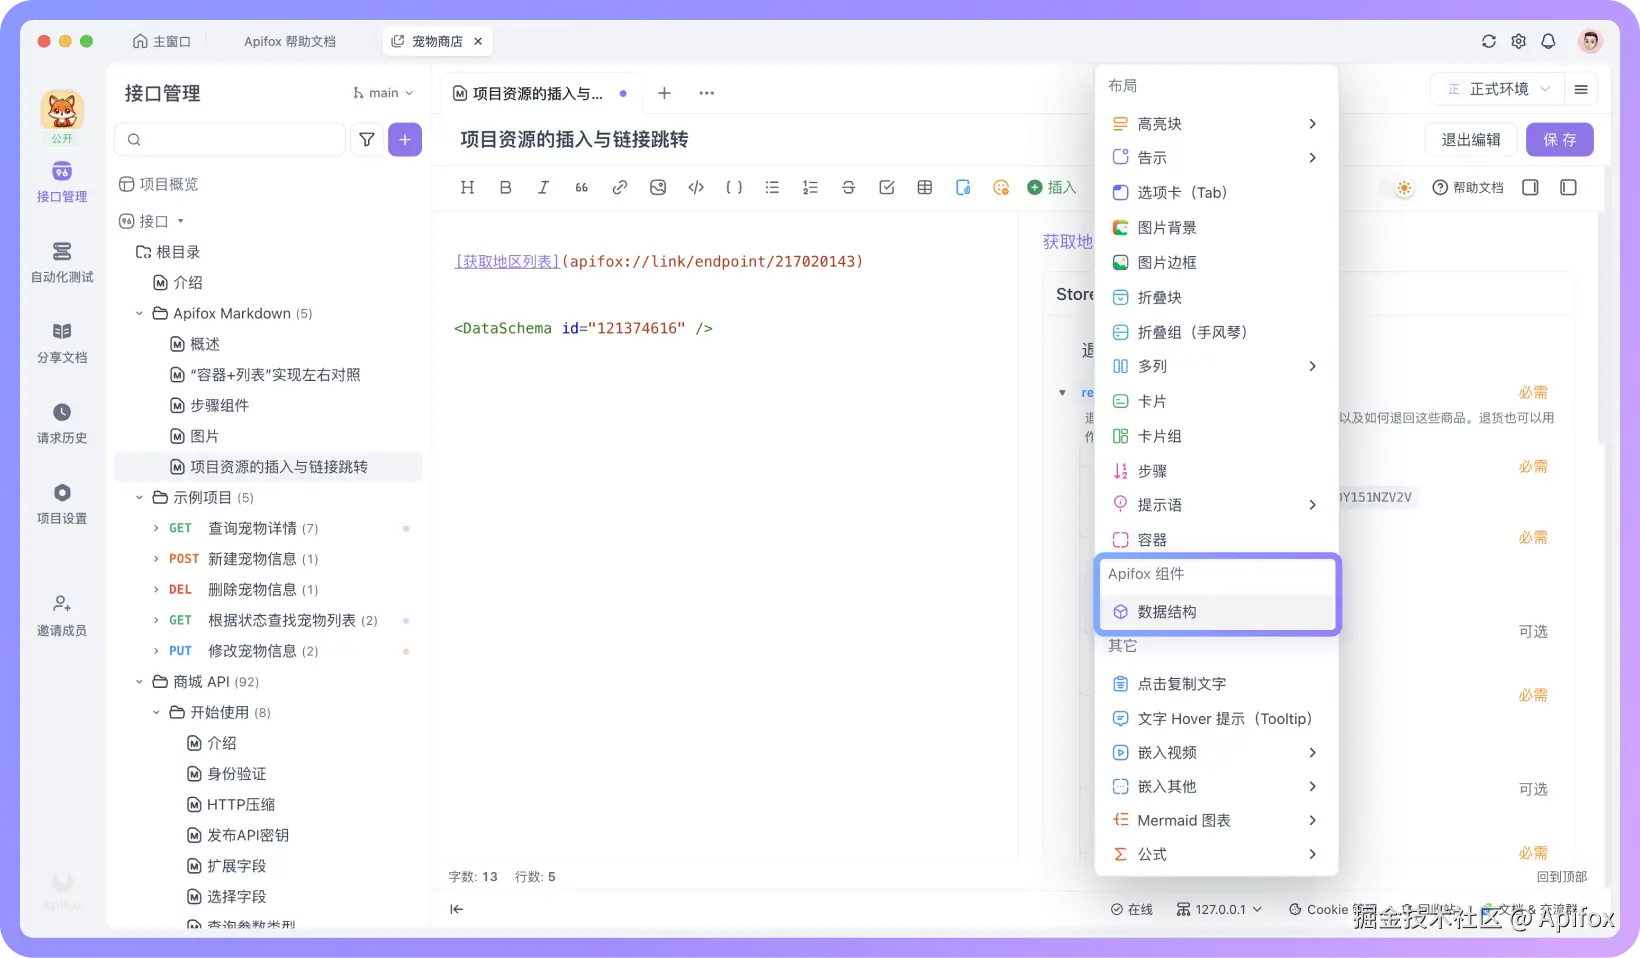The image size is (1640, 958).
Task: Insert a blockquote with the quote icon
Action: (581, 187)
